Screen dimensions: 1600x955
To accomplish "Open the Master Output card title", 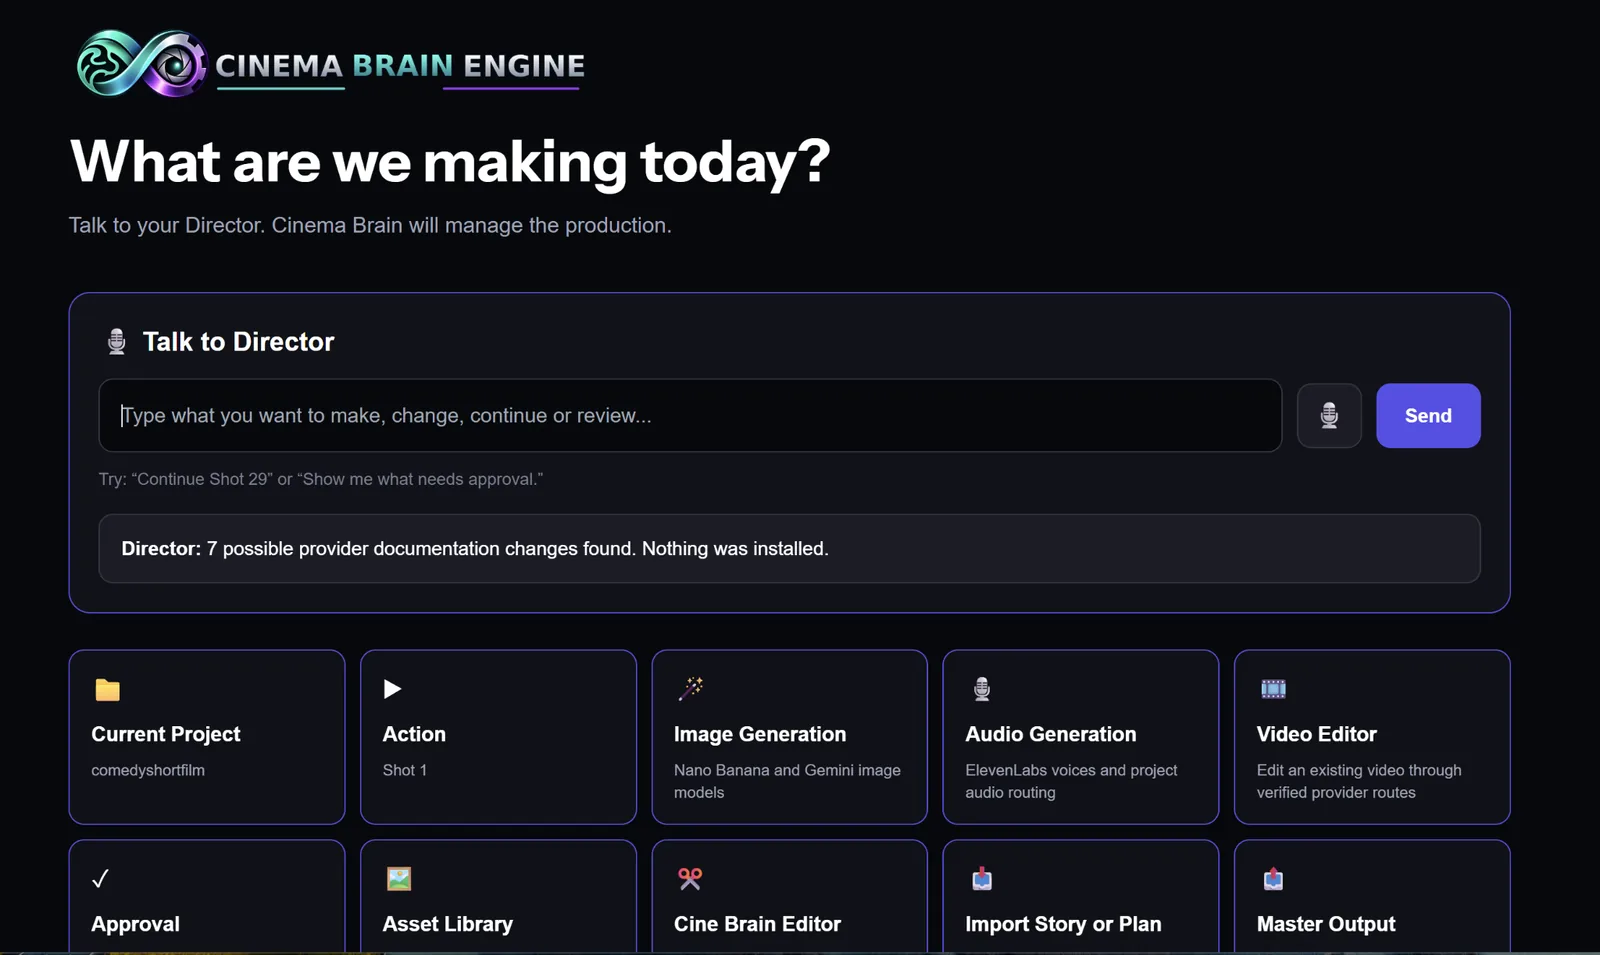I will point(1326,924).
